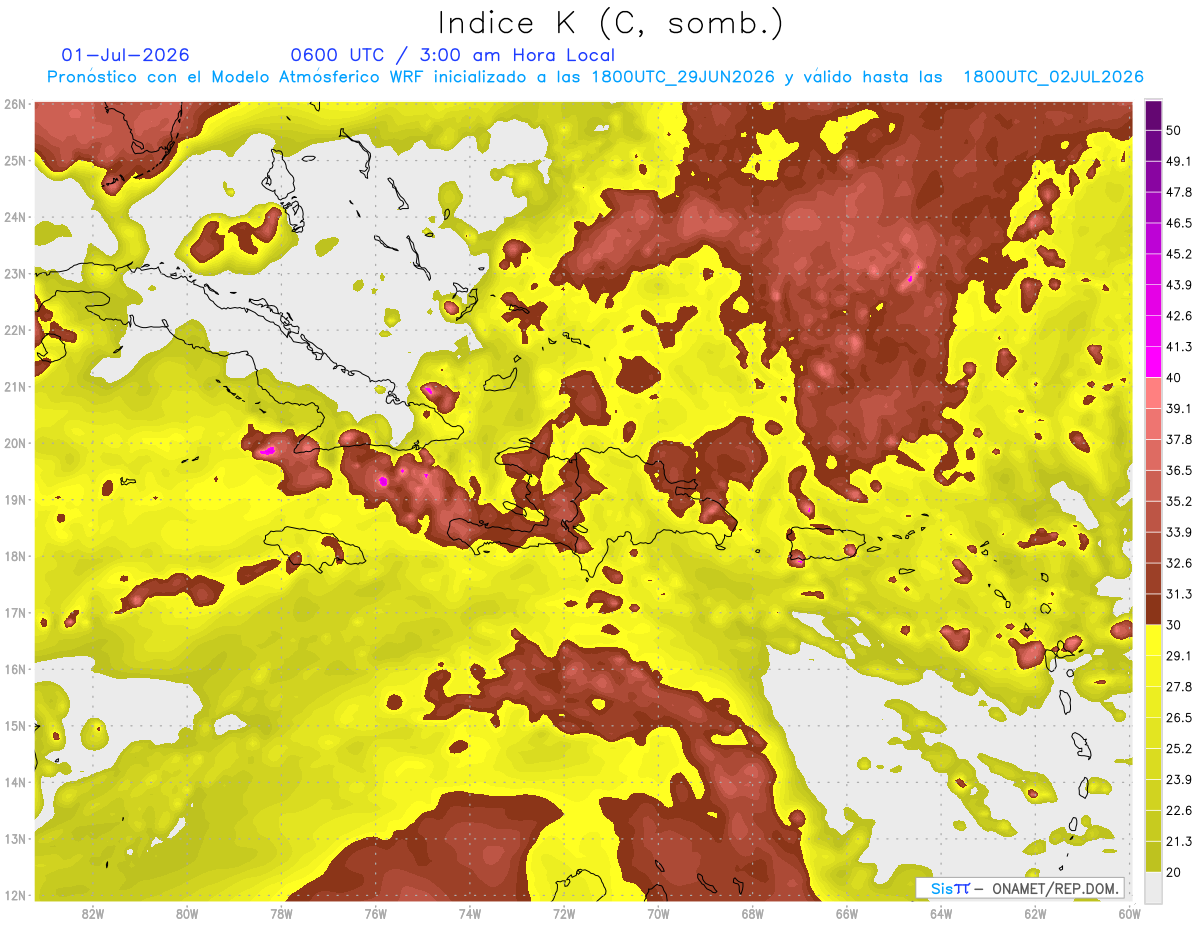Select the '01-Jul-2026' date label

click(125, 55)
